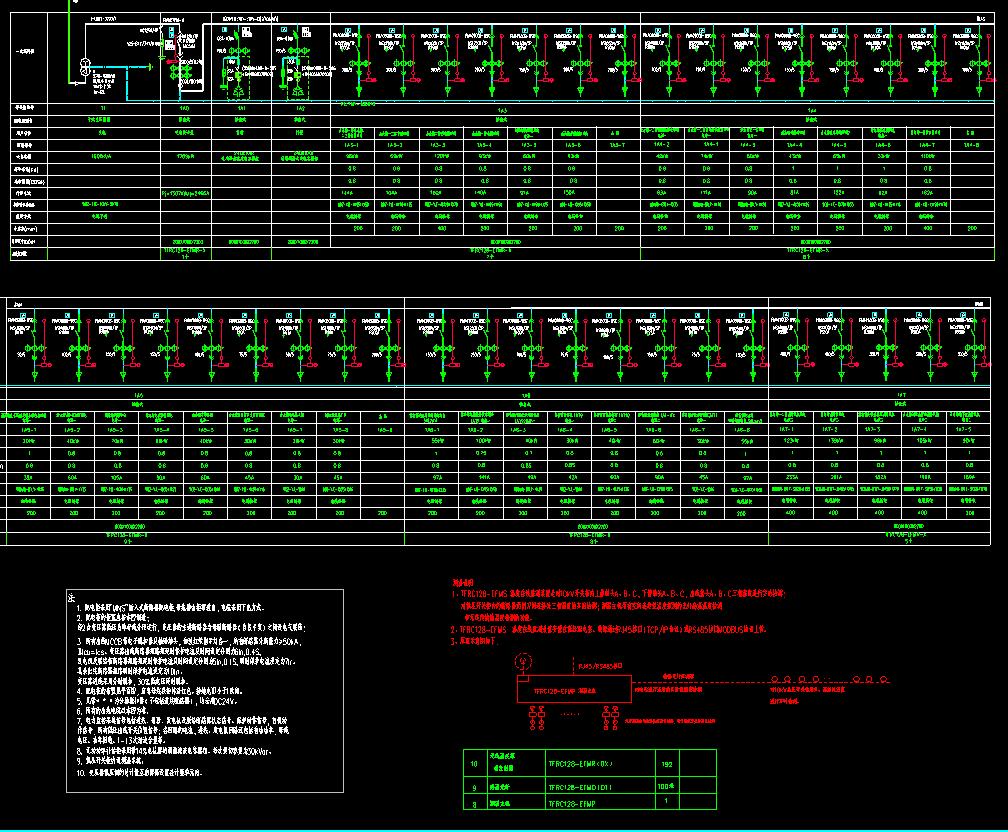The width and height of the screenshot is (1008, 832).
Task: Select note line 6 in the white notes box
Action: tap(112, 710)
